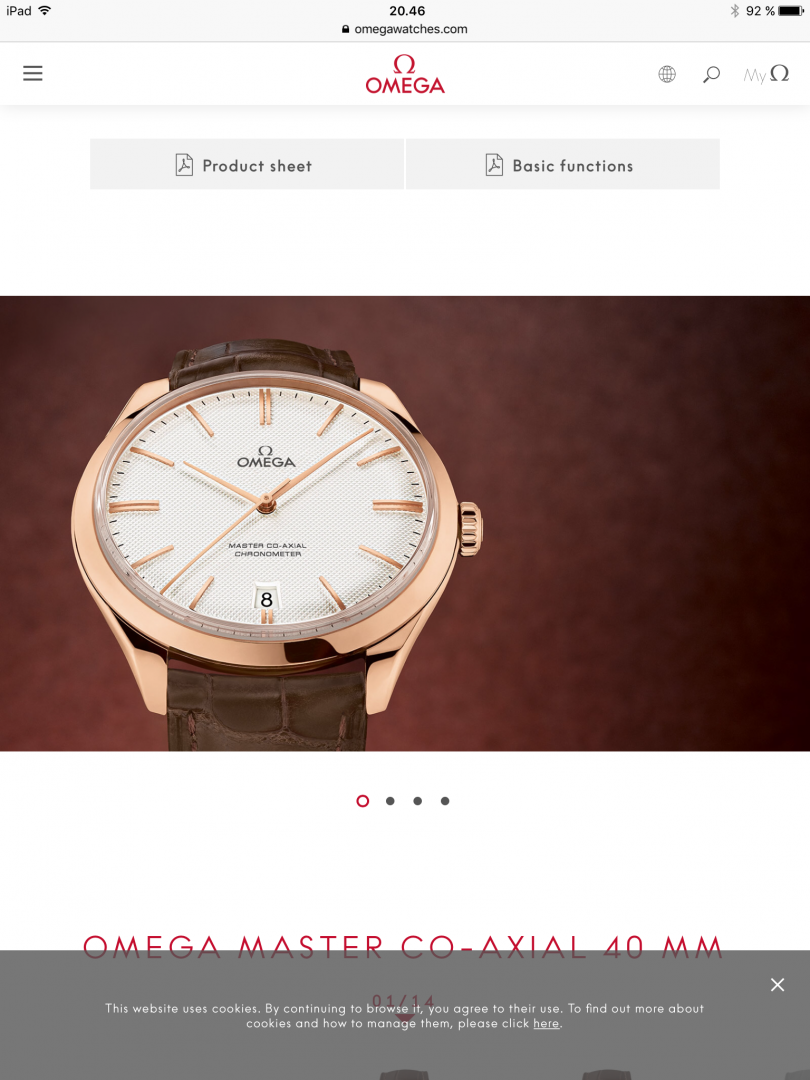Open search with the magnifier icon
The height and width of the screenshot is (1080, 810).
[x=711, y=74]
